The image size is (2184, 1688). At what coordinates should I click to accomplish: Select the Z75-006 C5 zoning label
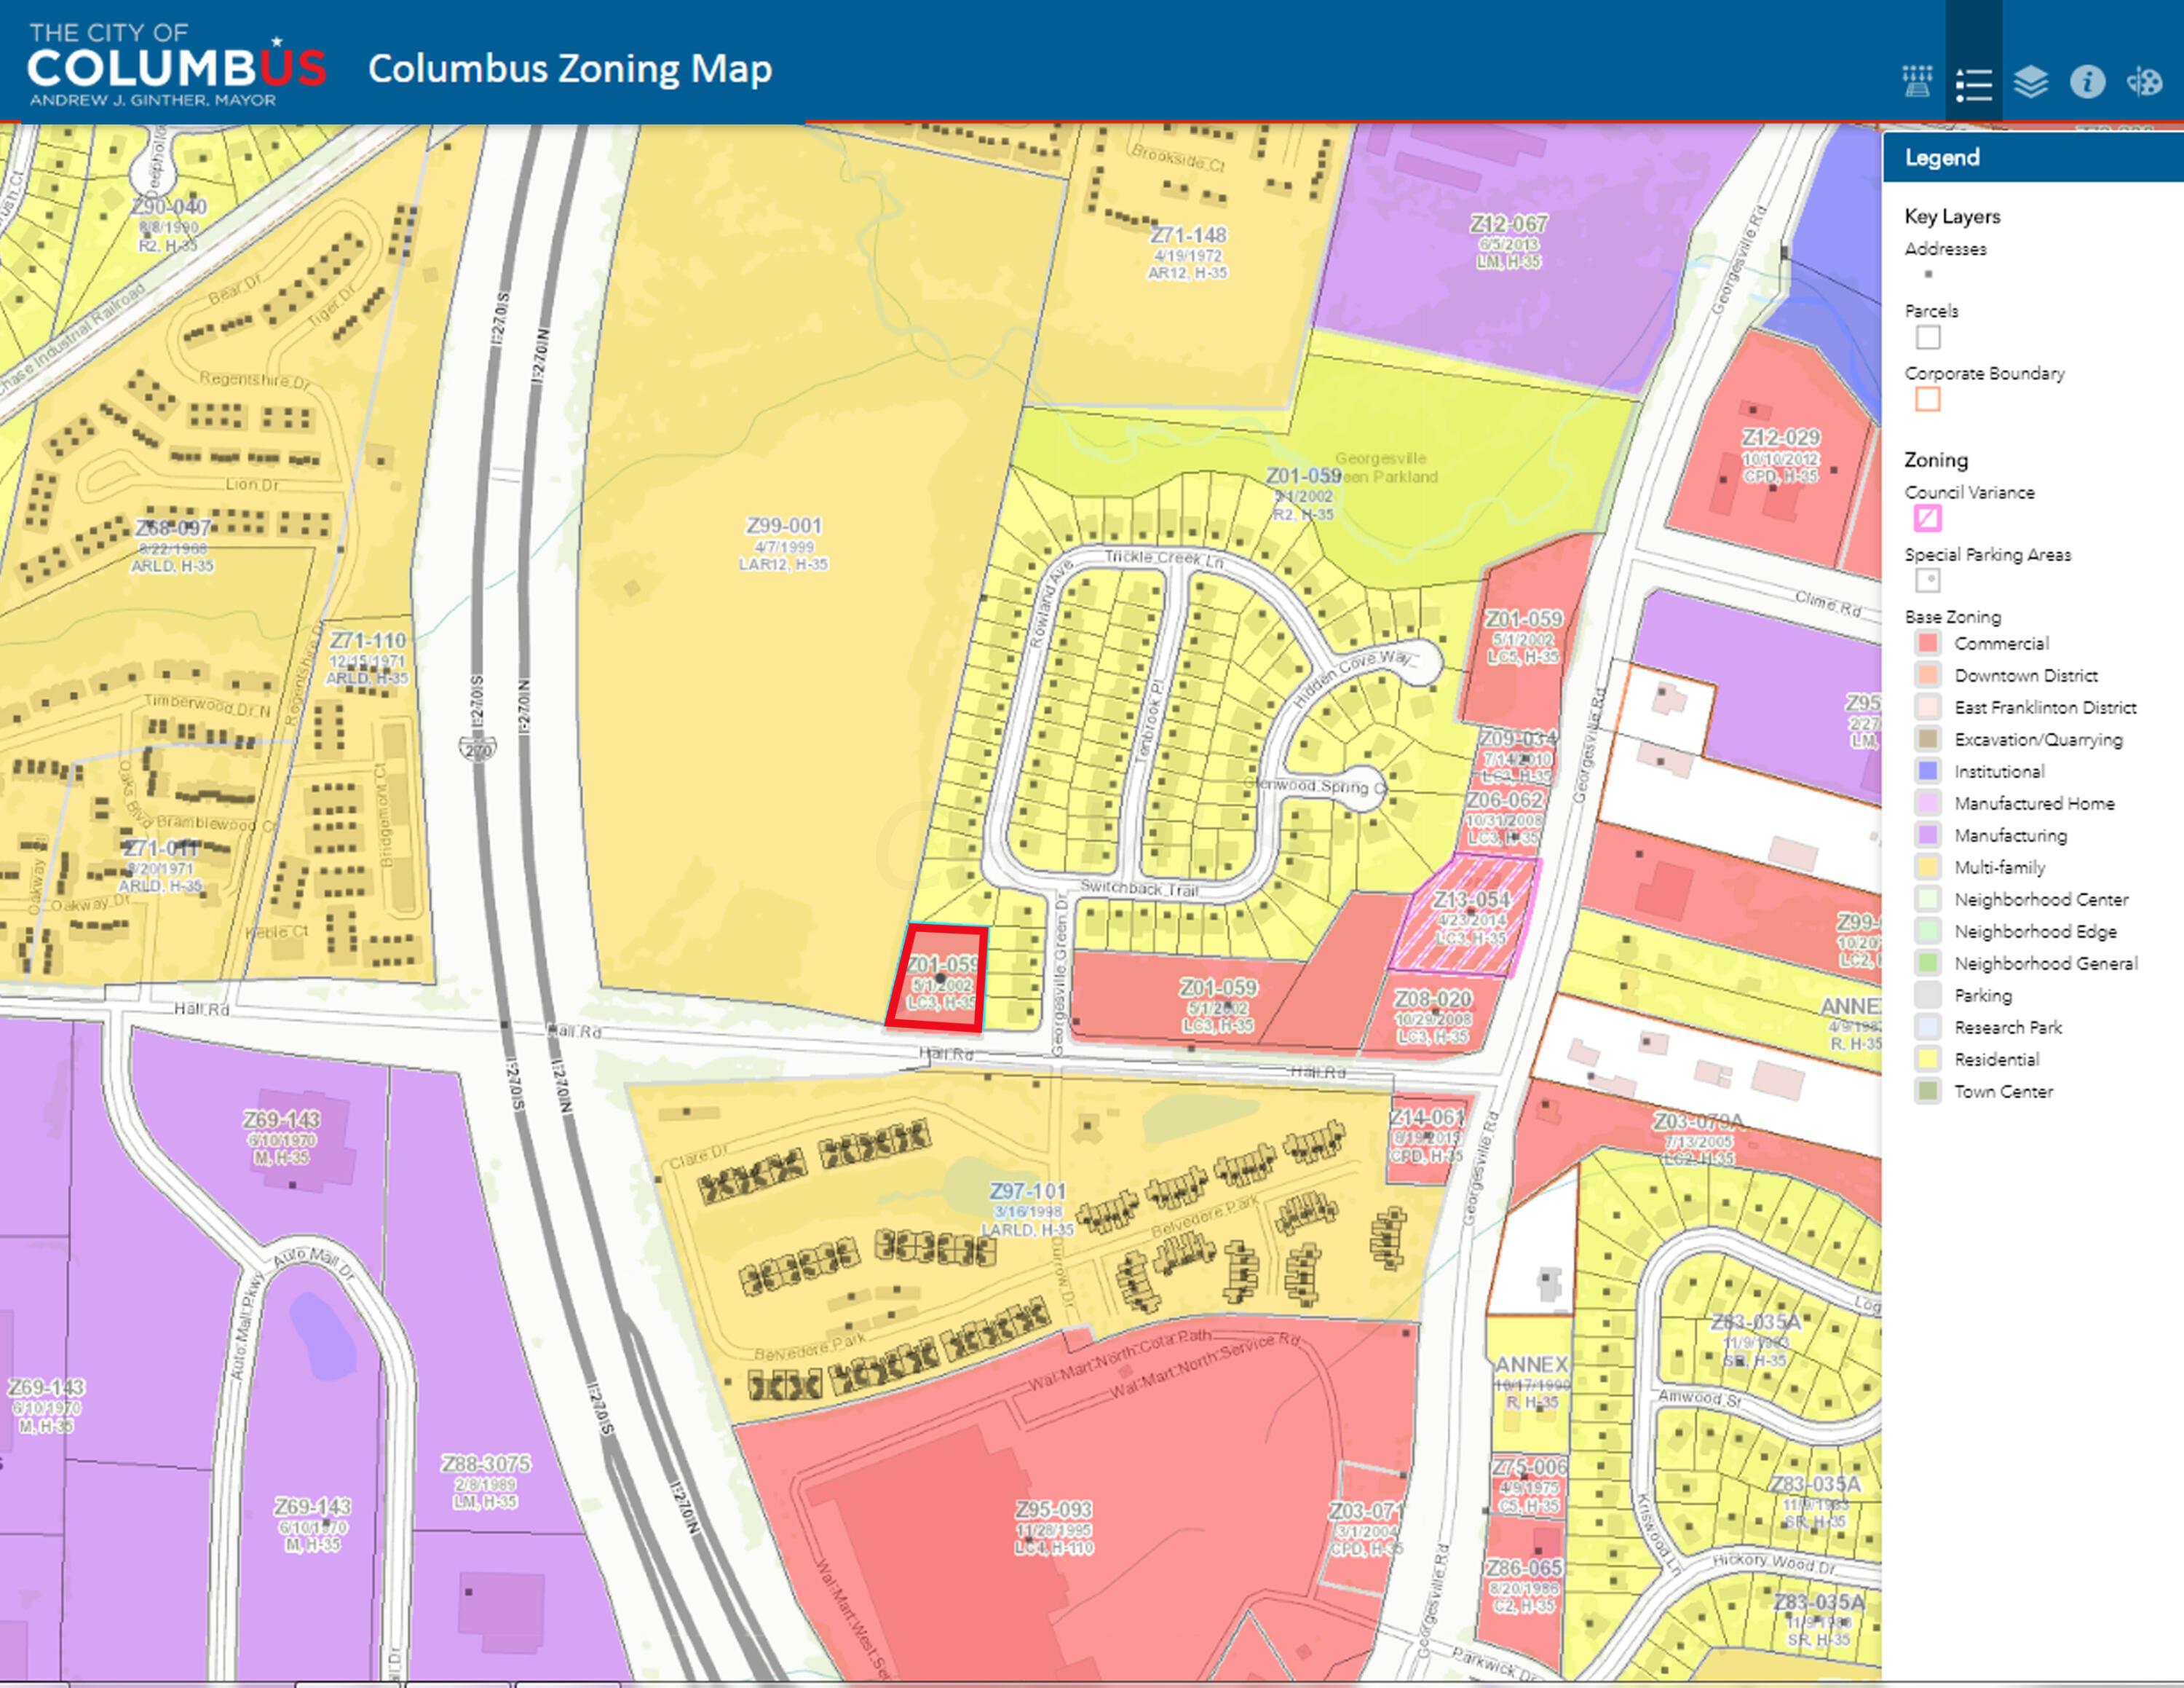pyautogui.click(x=1530, y=1485)
